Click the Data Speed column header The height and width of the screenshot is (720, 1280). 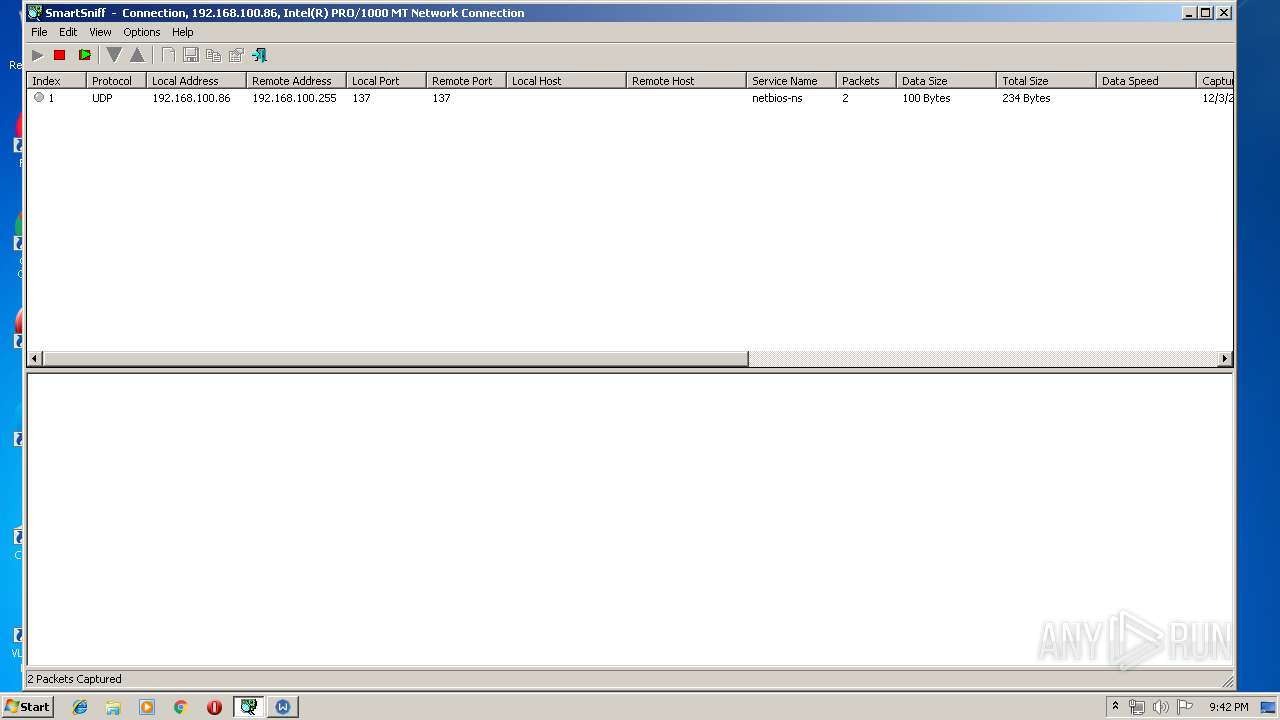pyautogui.click(x=1146, y=81)
